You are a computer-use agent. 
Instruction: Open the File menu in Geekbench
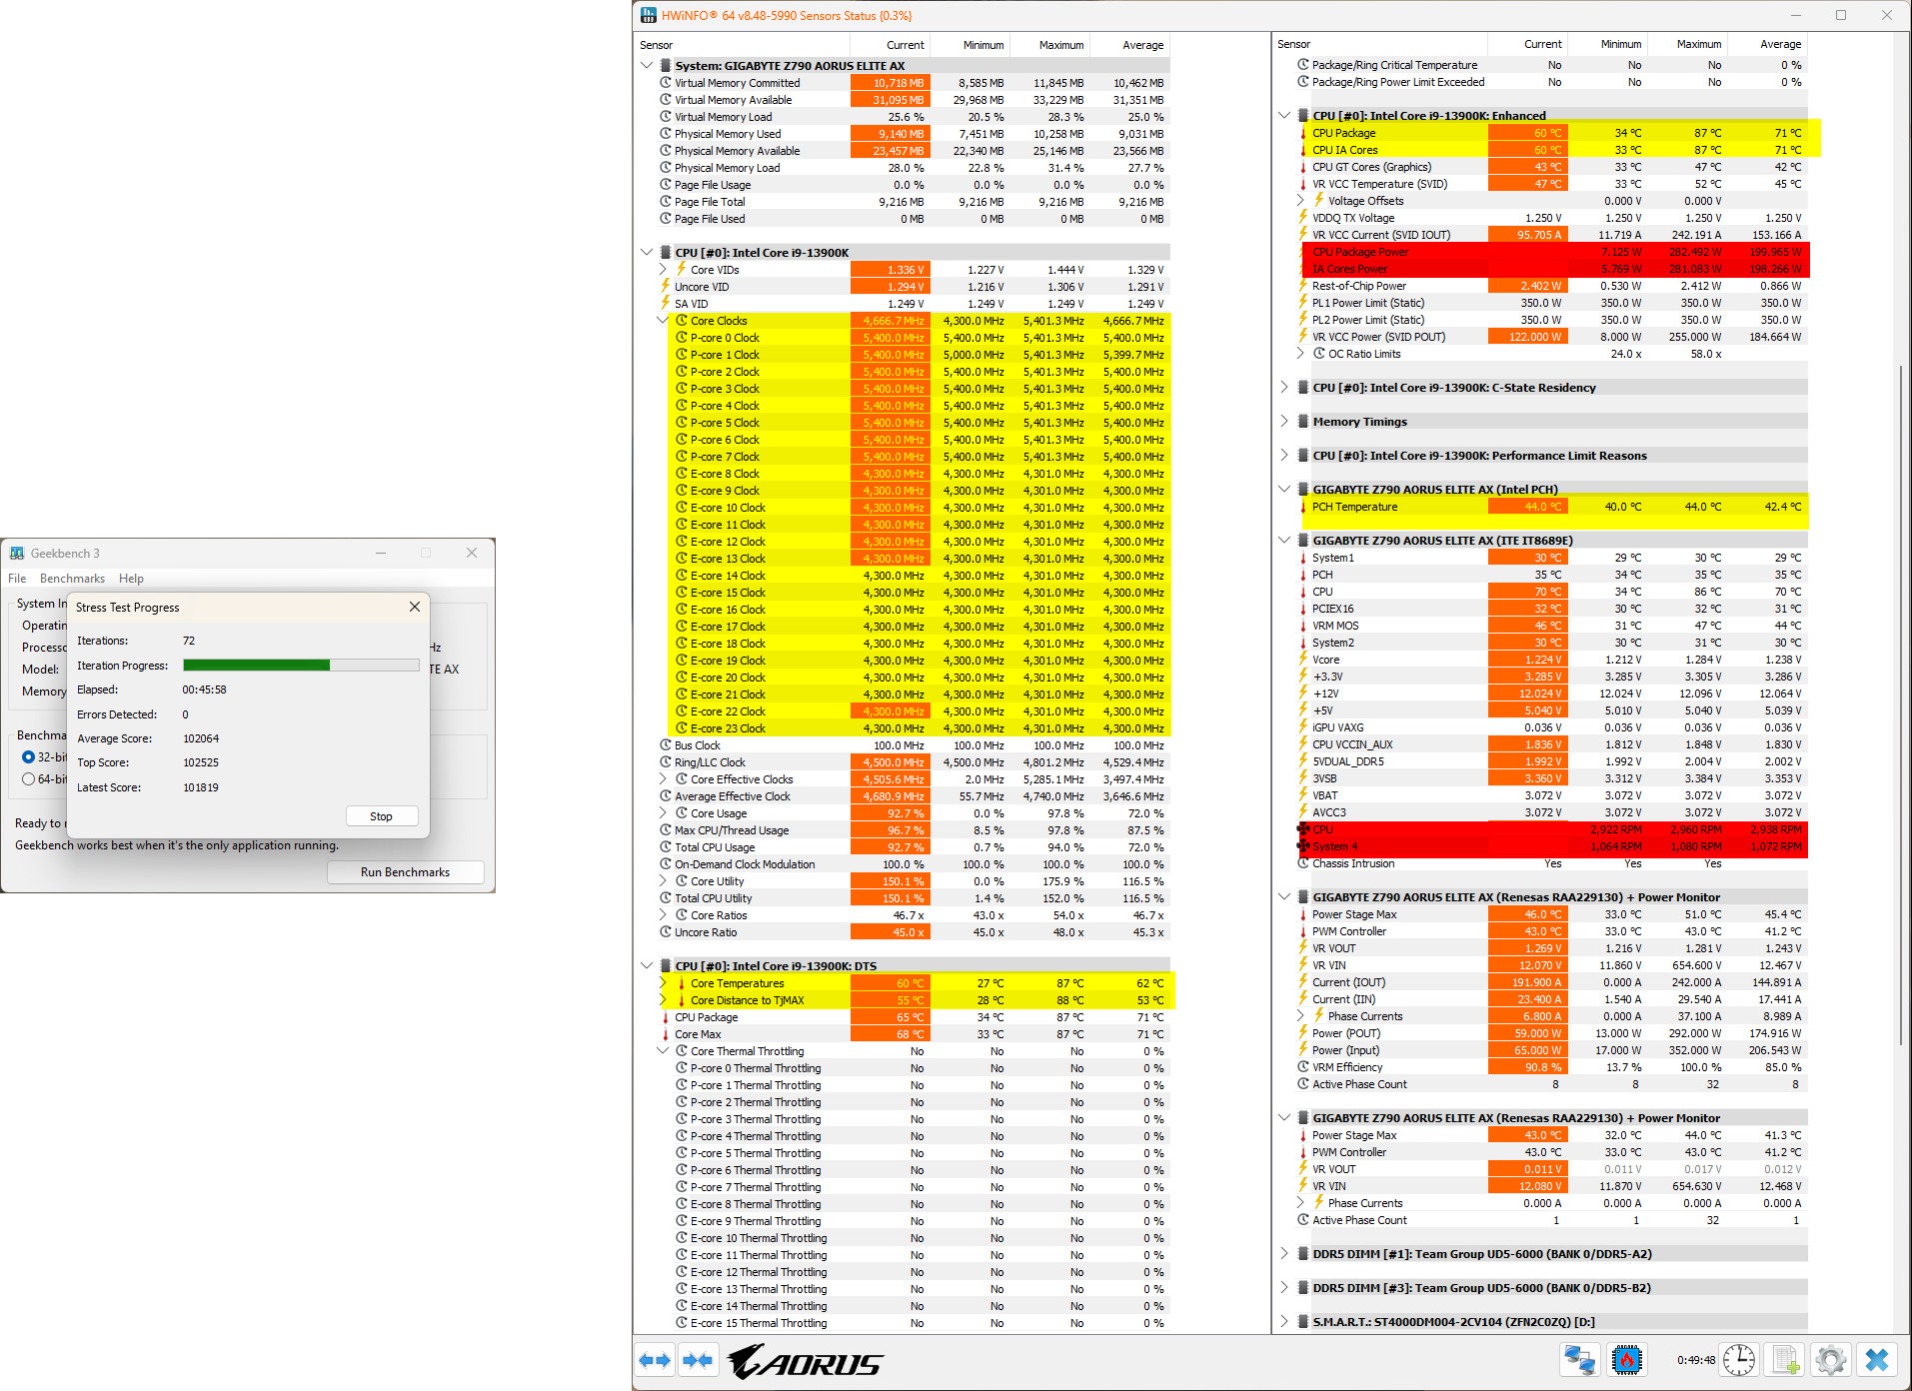[x=17, y=578]
